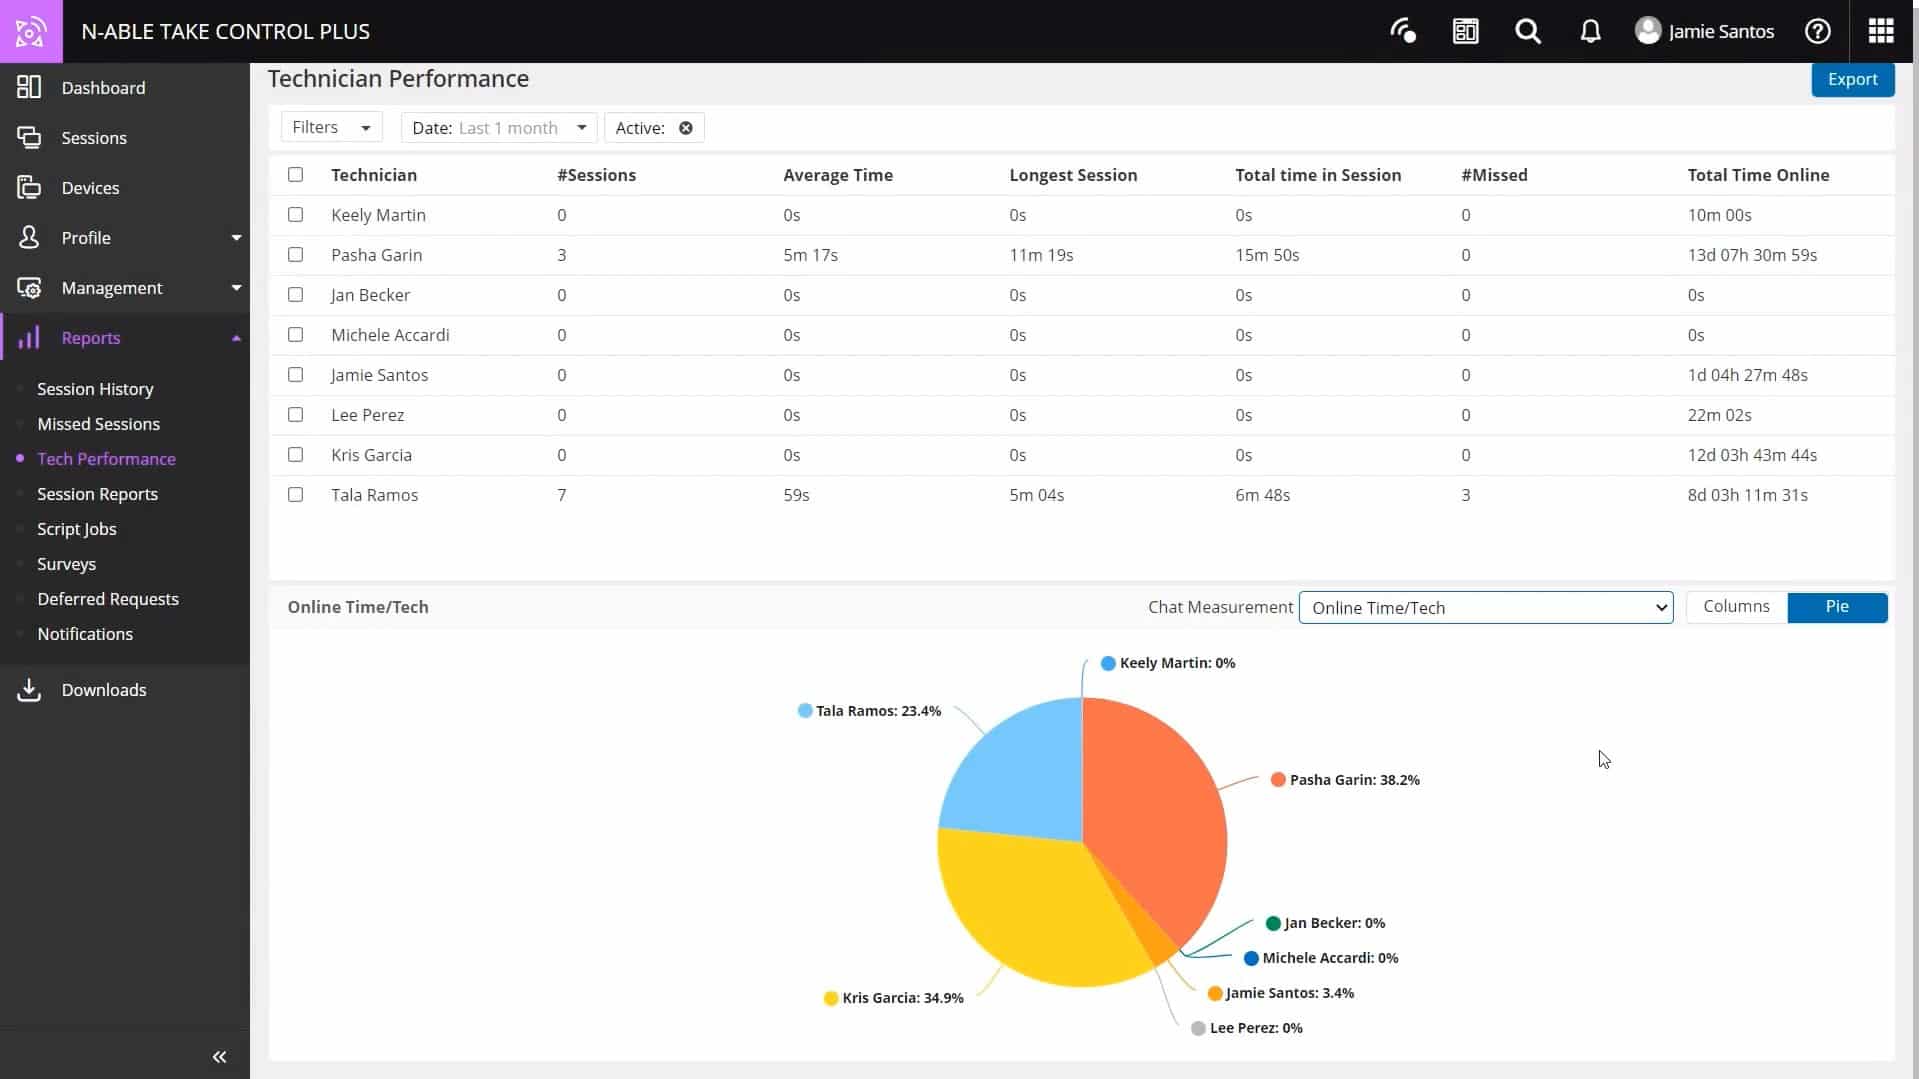Go to Session History report
Screen dimensions: 1919x1079
[x=95, y=389]
